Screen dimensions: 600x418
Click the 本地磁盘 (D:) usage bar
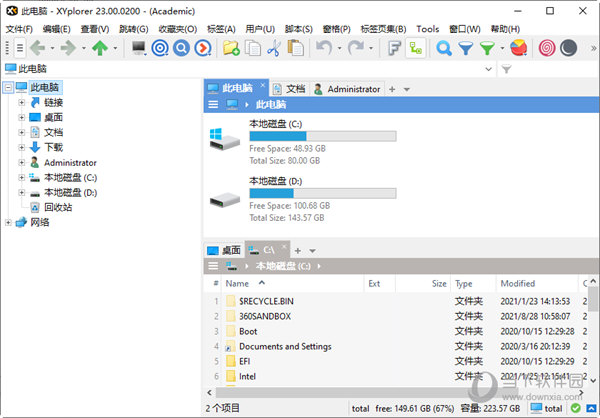click(x=323, y=193)
